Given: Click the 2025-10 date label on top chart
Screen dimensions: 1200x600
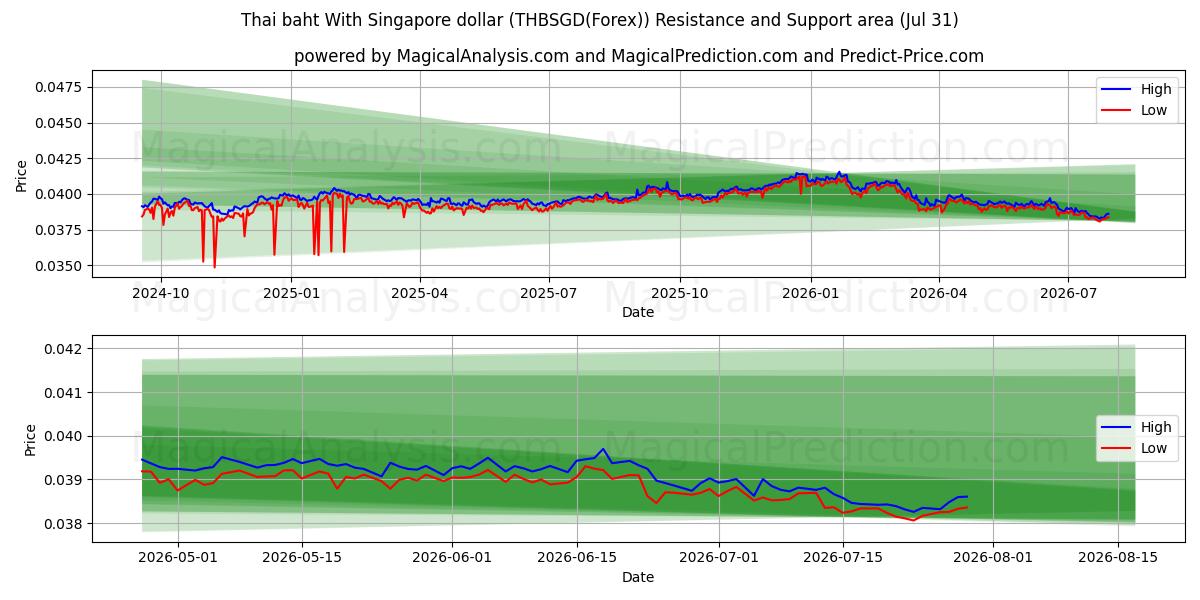Looking at the screenshot, I should [680, 295].
